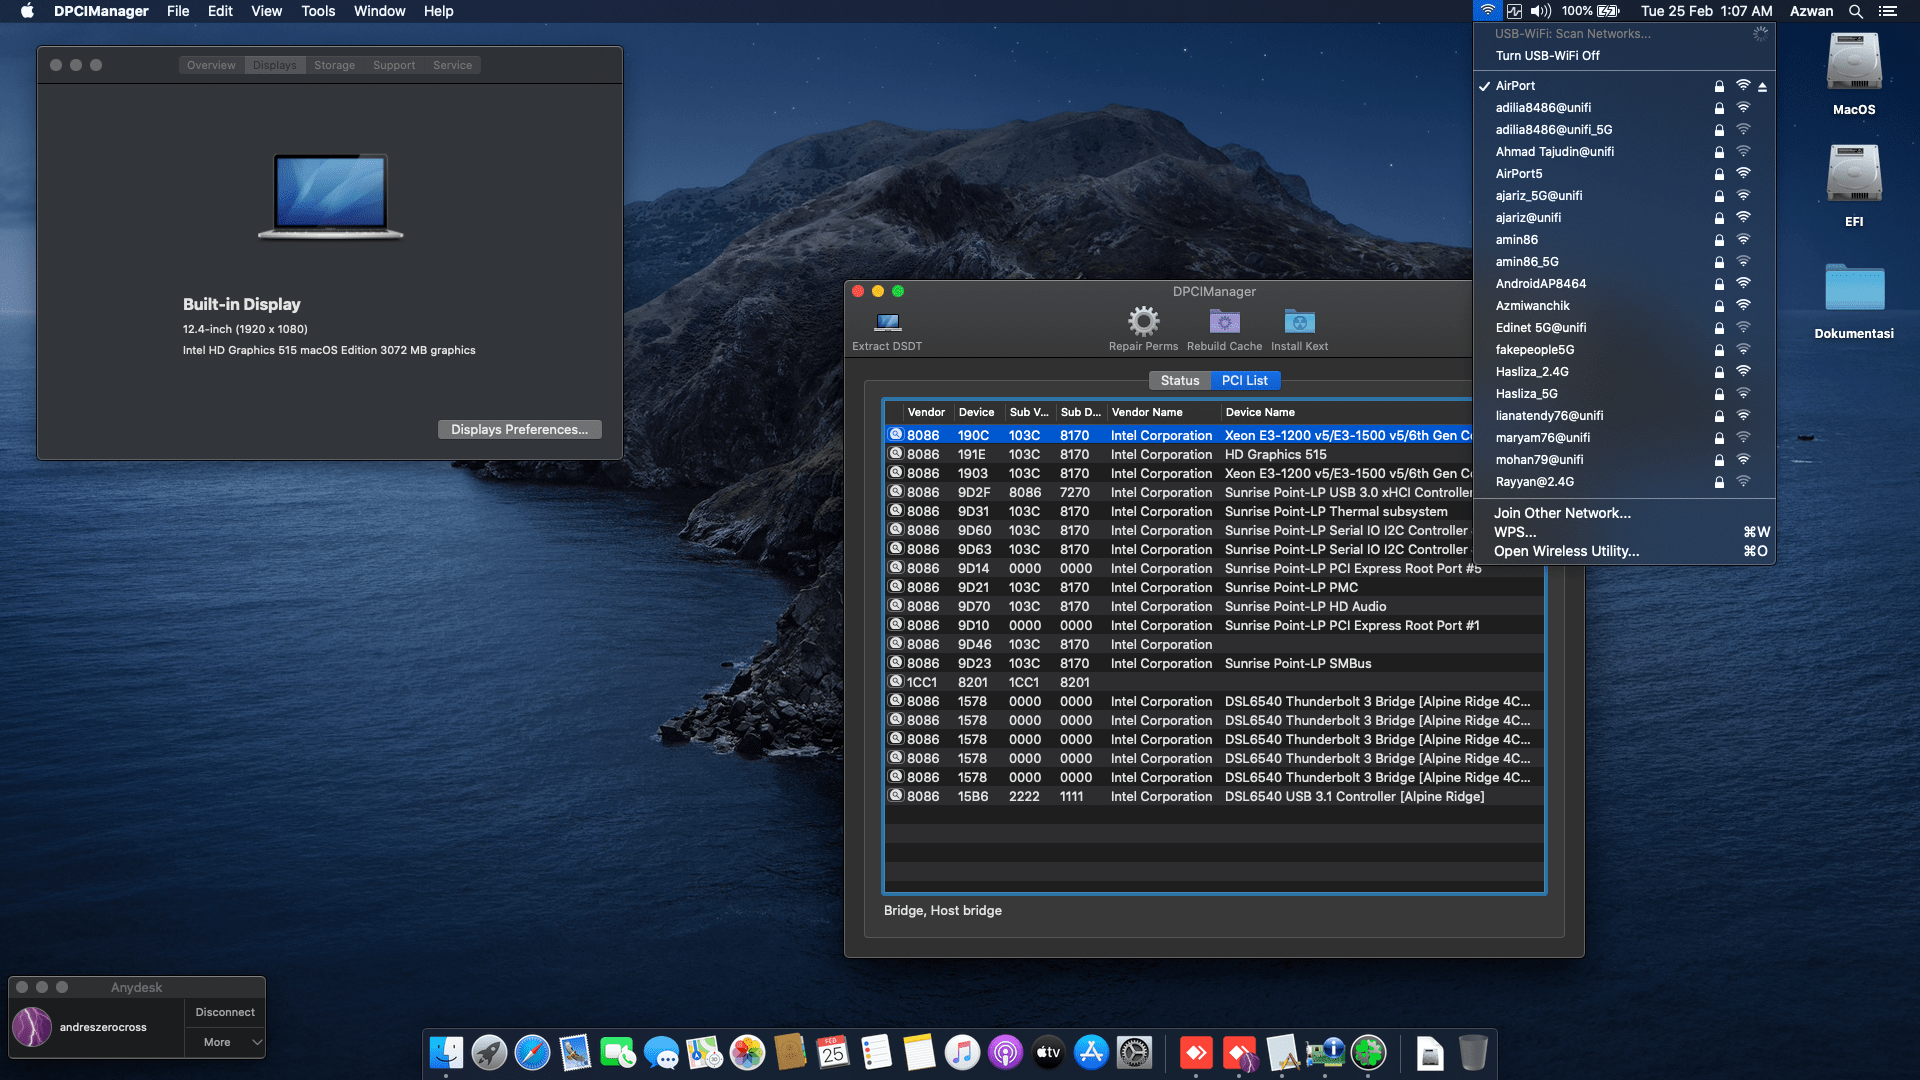The image size is (1920, 1080).
Task: Select the Sunrise Point-LP PMC row
Action: [1214, 588]
